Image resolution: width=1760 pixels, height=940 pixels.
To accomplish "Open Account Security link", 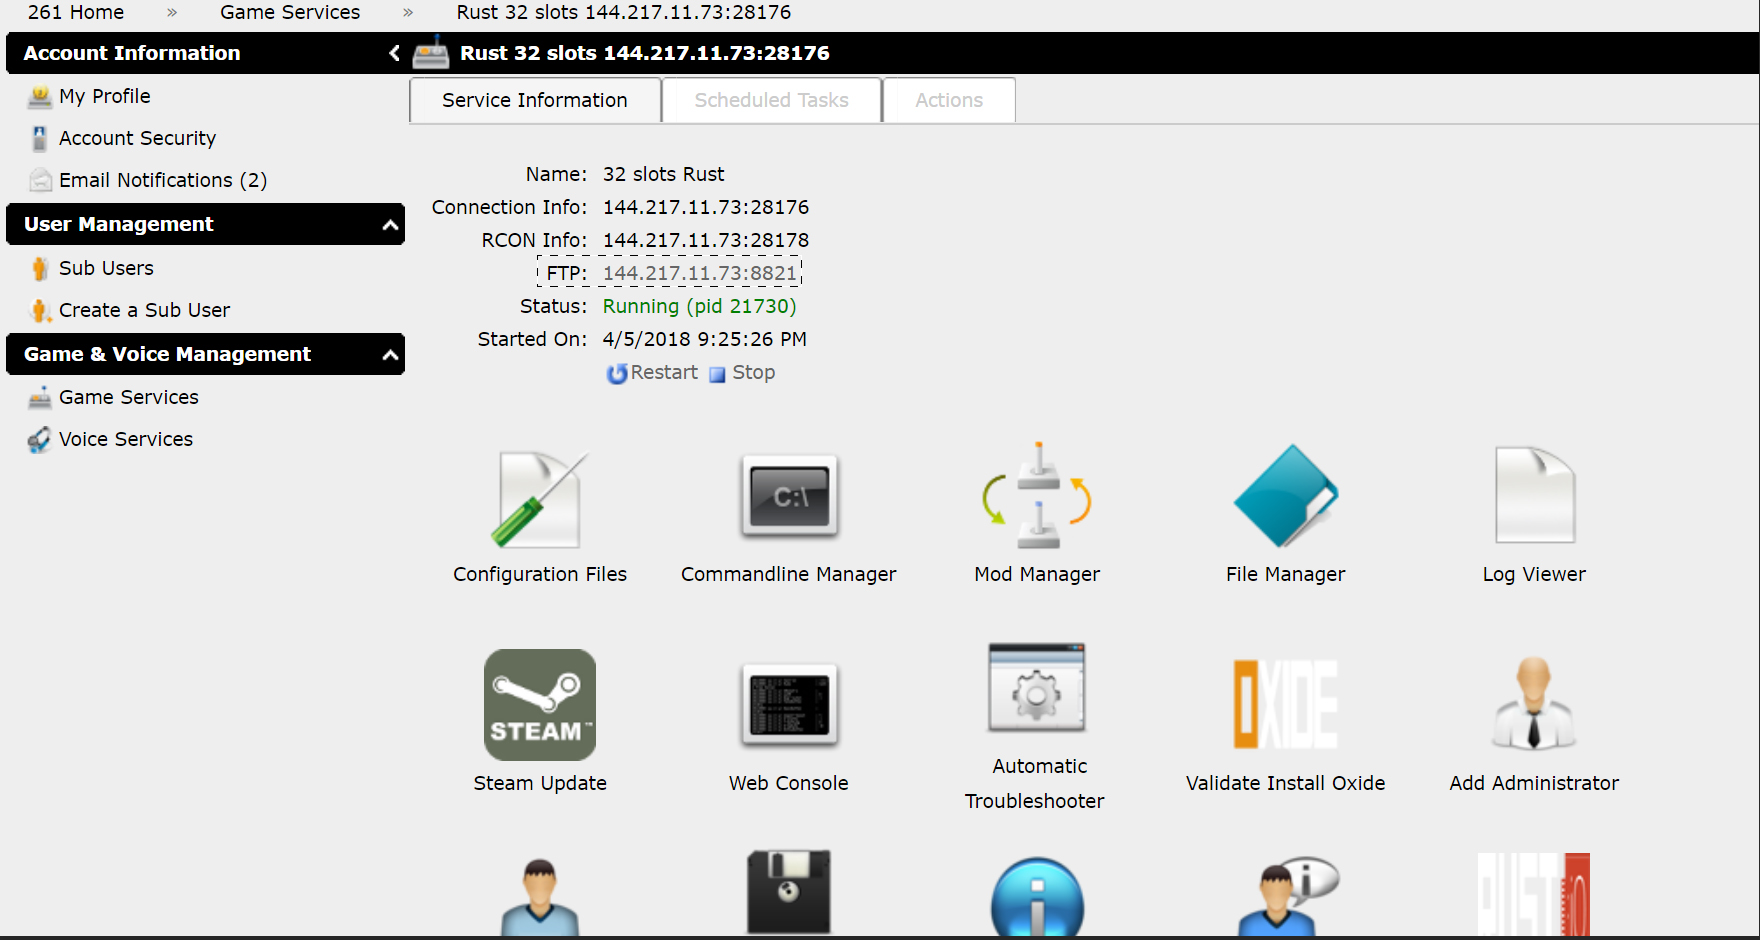I will point(137,138).
